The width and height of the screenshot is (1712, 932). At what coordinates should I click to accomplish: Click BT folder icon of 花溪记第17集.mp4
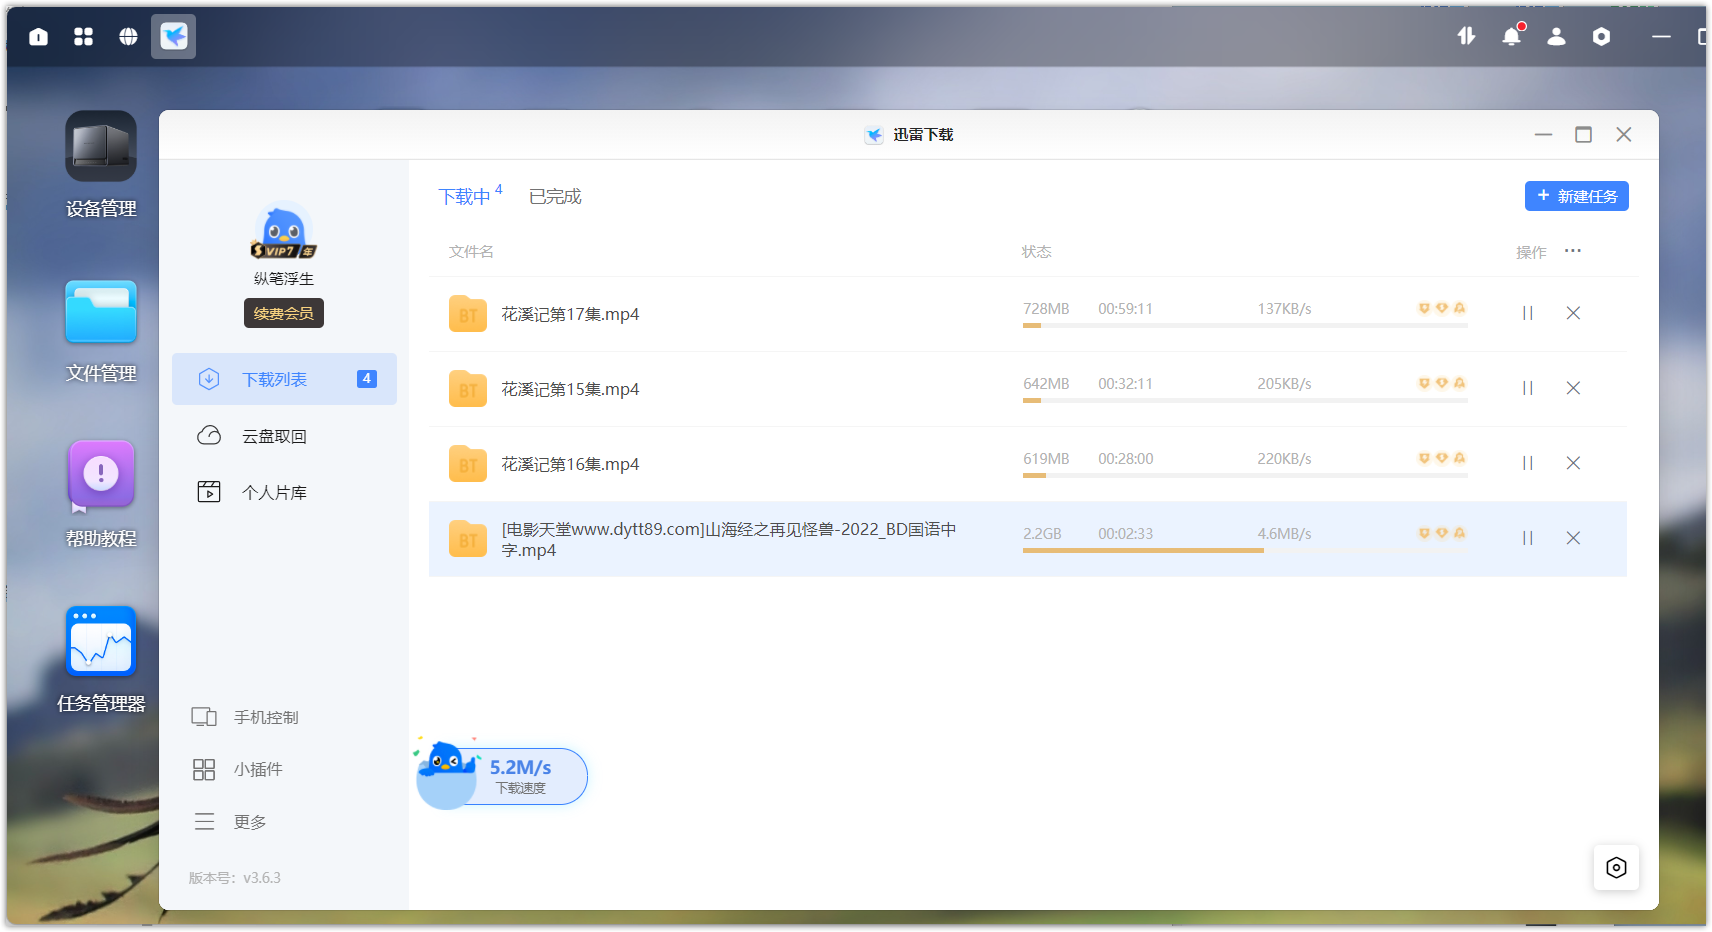click(468, 314)
